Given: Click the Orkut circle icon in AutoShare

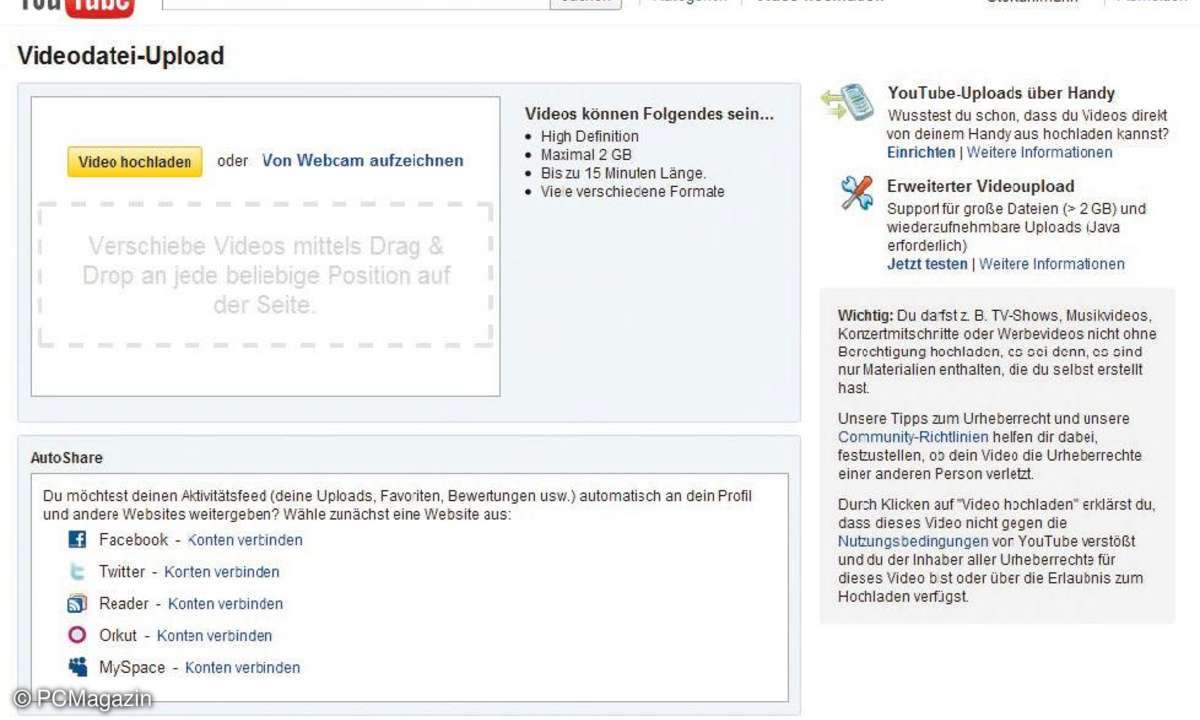Looking at the screenshot, I should tap(77, 635).
